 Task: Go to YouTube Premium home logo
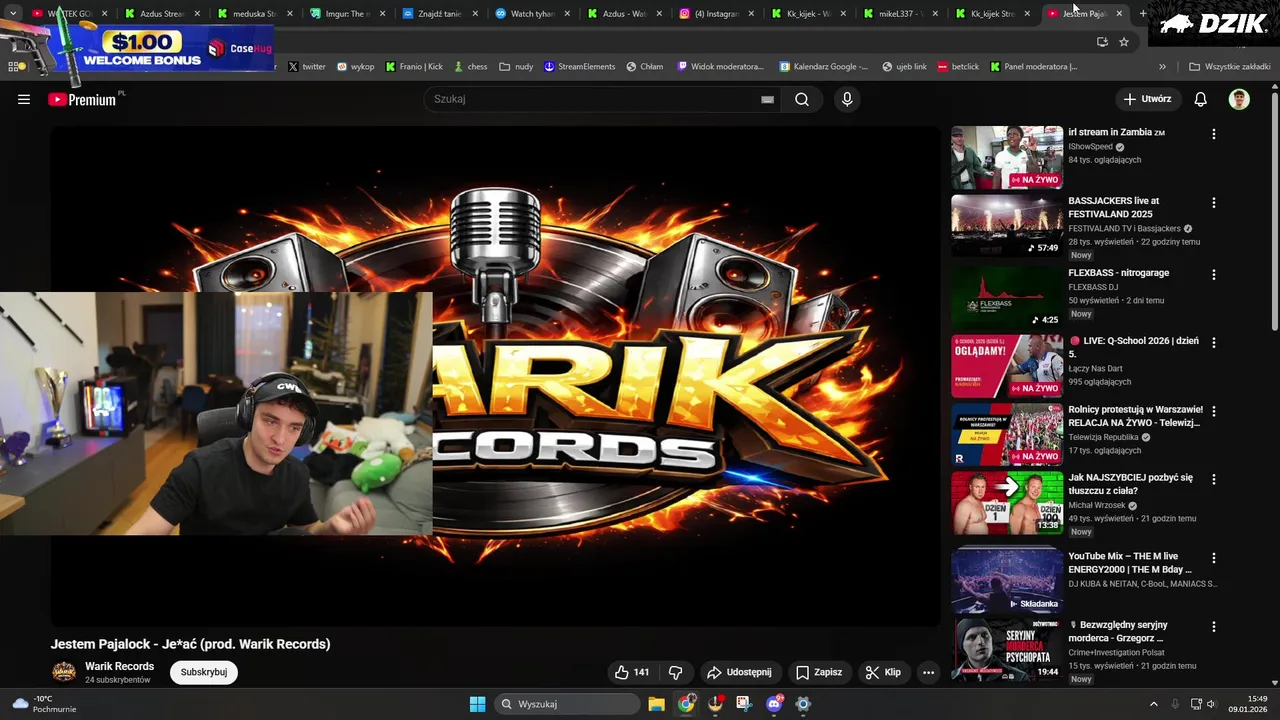[82, 99]
